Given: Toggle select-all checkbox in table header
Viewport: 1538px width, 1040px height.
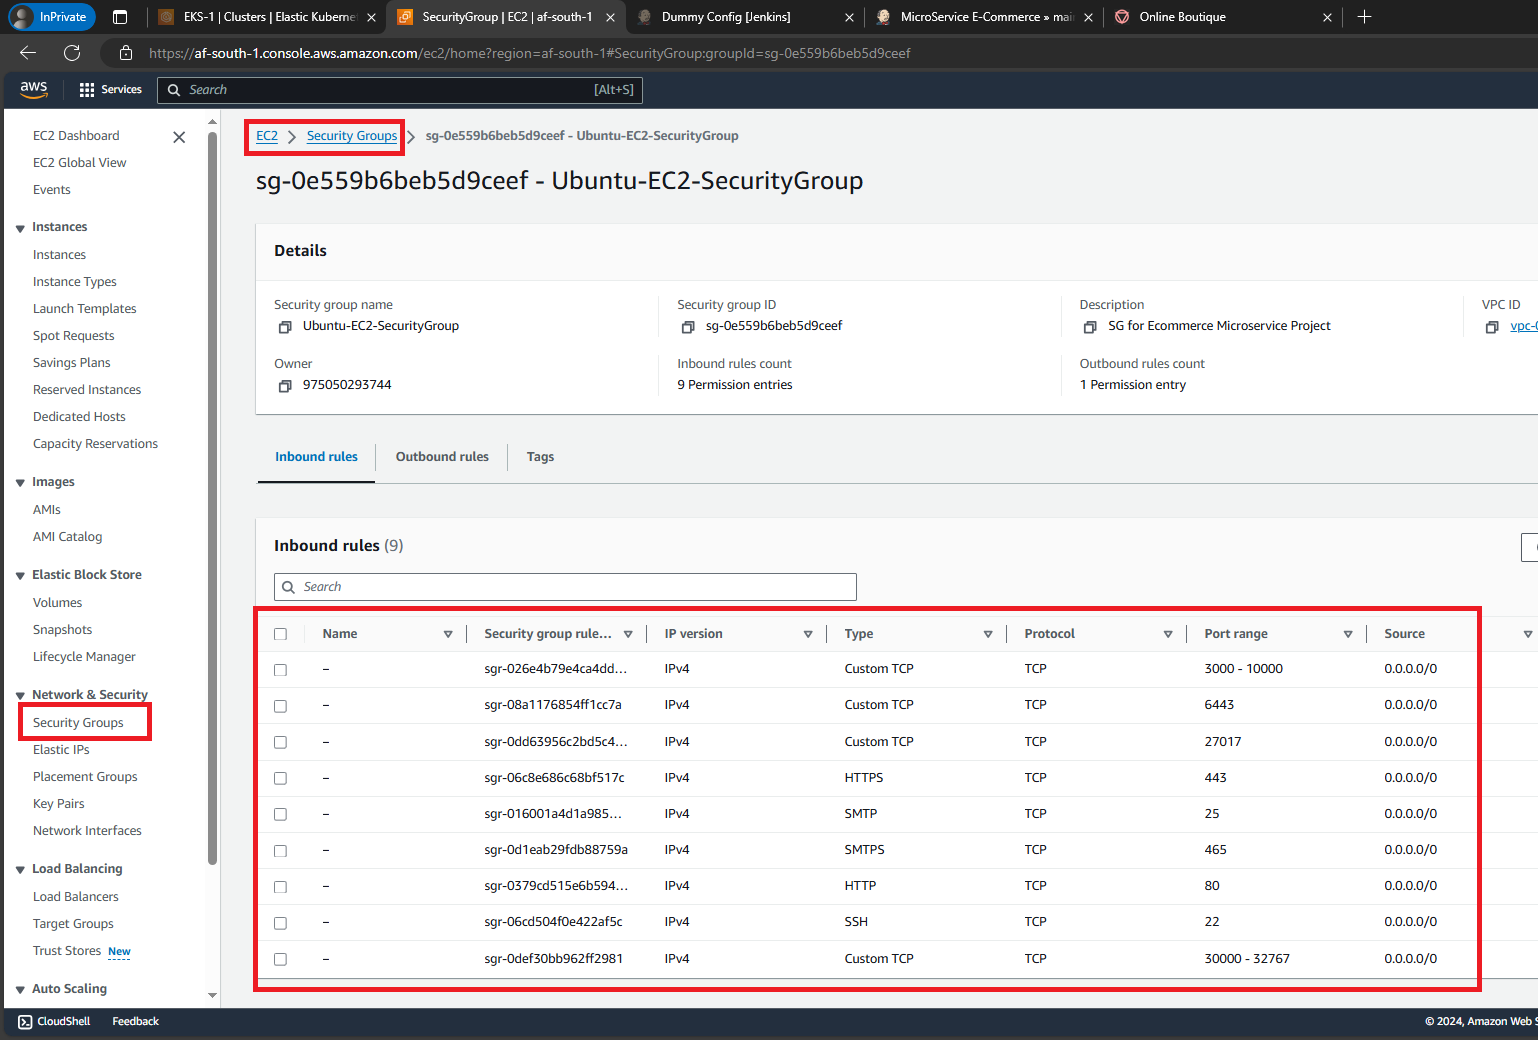Looking at the screenshot, I should click(x=280, y=634).
